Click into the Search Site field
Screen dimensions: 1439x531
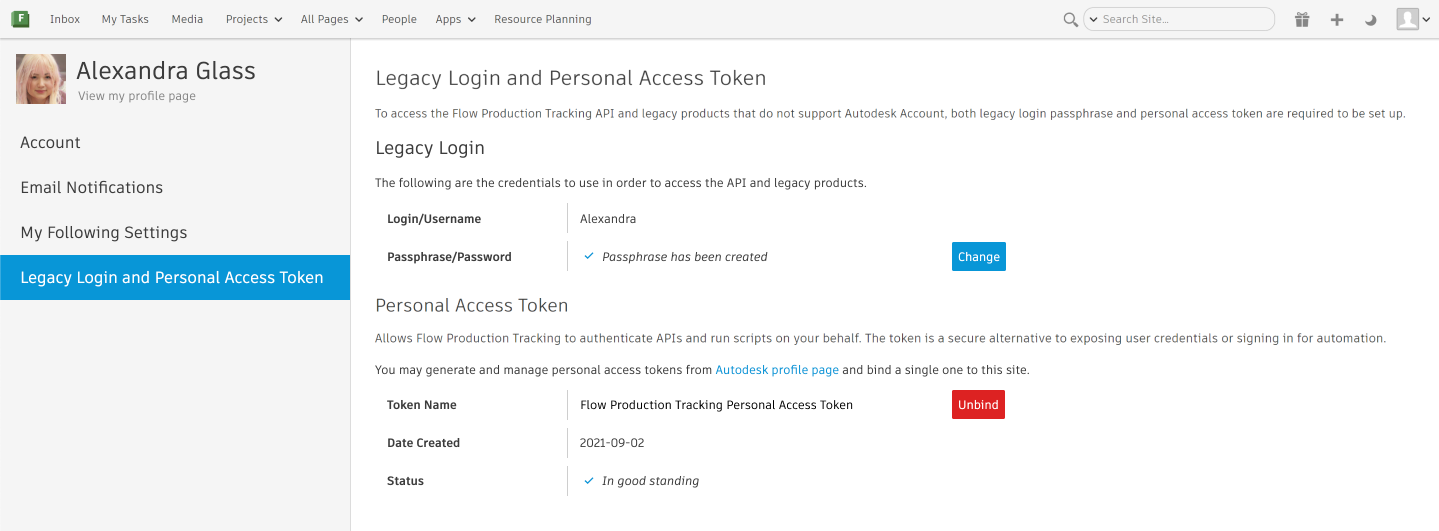pos(1185,19)
